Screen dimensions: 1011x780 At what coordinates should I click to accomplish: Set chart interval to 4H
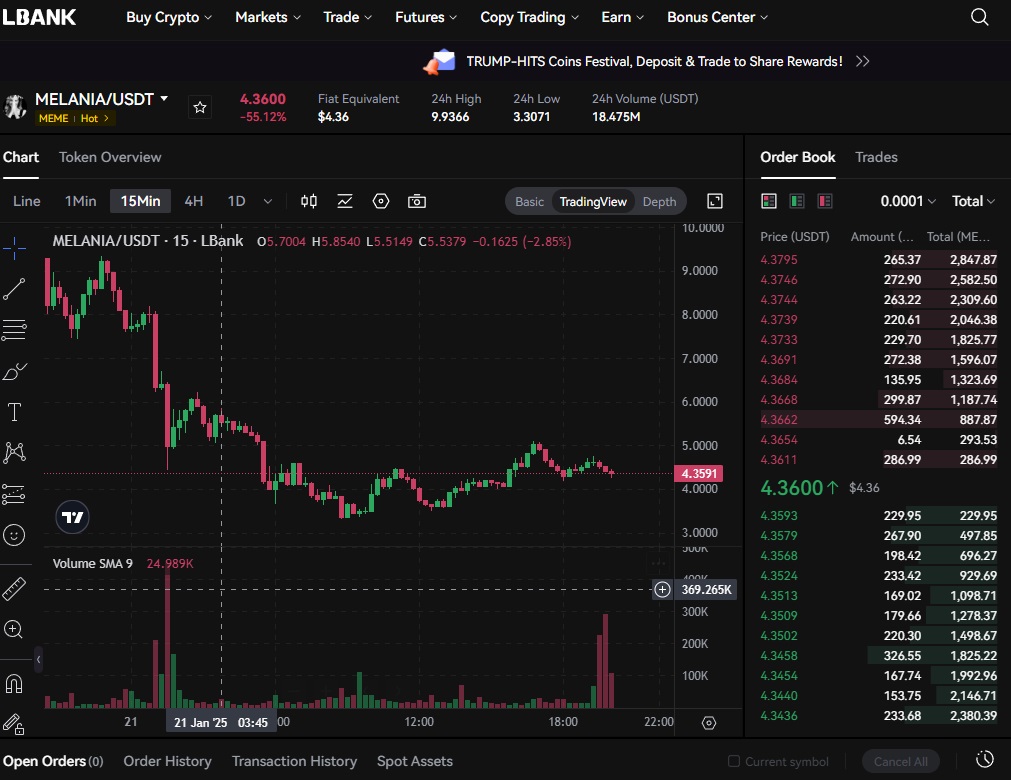pos(194,201)
